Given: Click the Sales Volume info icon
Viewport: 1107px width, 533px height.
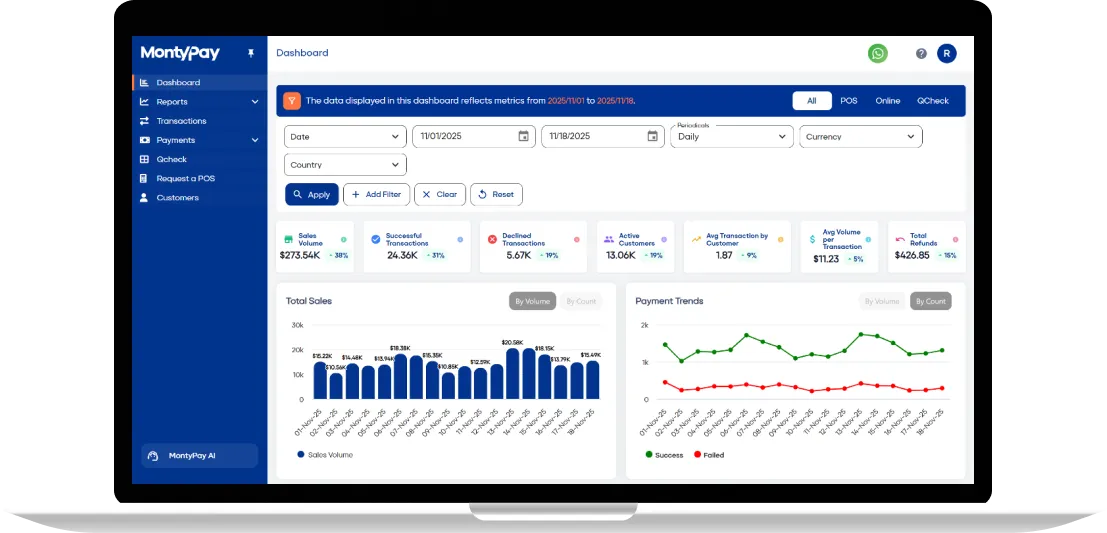Looking at the screenshot, I should (x=344, y=240).
